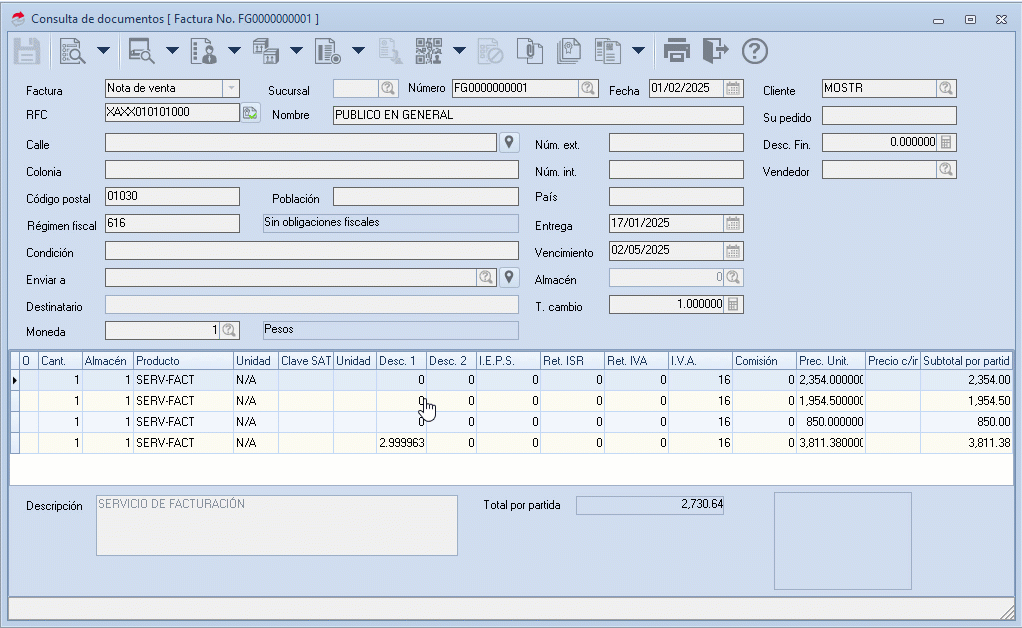This screenshot has width=1022, height=628.
Task: Click the Clave SAT column header
Action: (x=306, y=360)
